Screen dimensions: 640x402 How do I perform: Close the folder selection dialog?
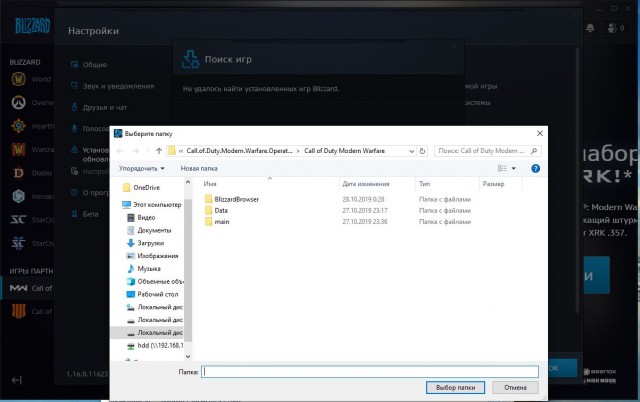[x=540, y=133]
